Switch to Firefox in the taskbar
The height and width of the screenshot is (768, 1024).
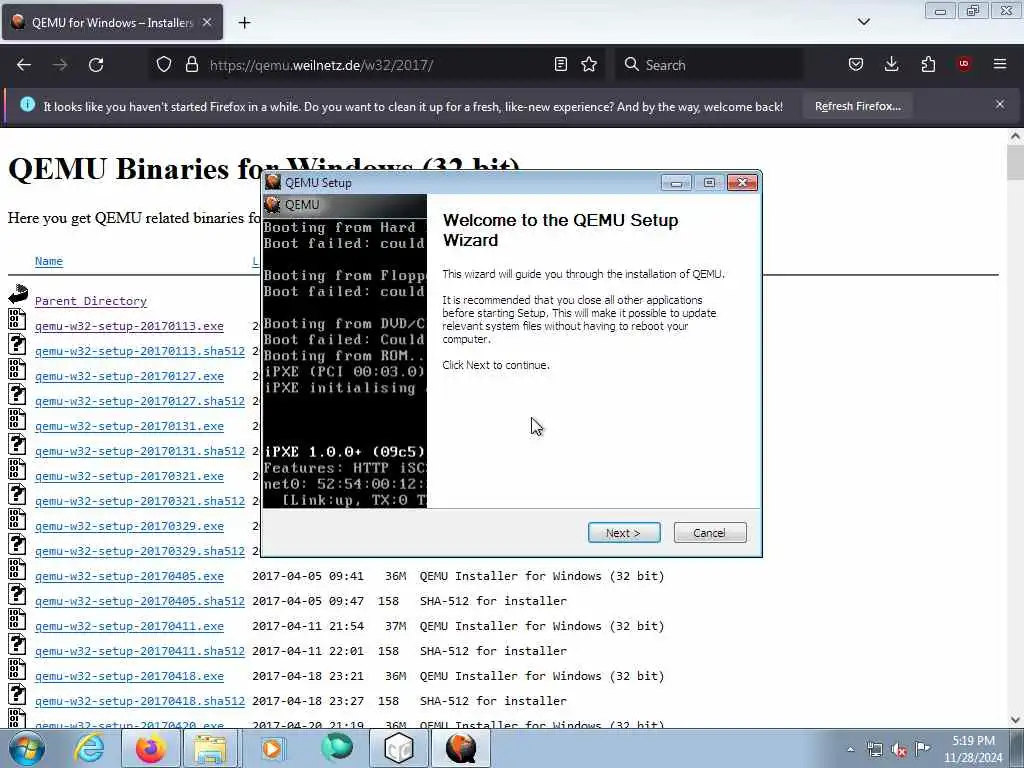[151, 748]
